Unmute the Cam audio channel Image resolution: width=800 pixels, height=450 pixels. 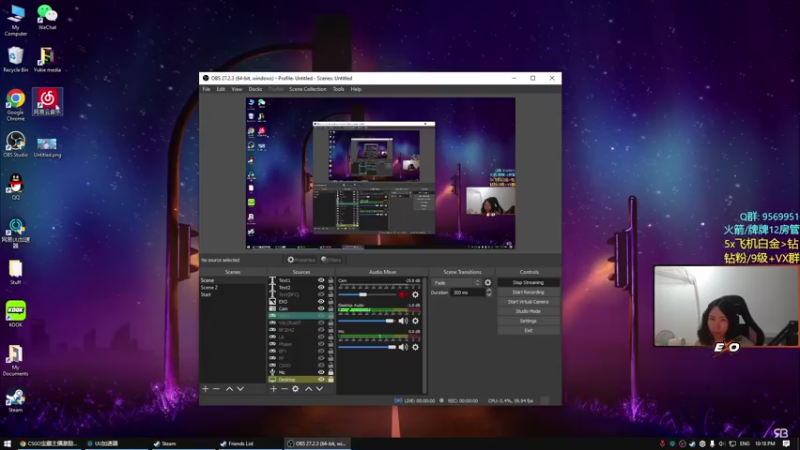pyautogui.click(x=403, y=294)
